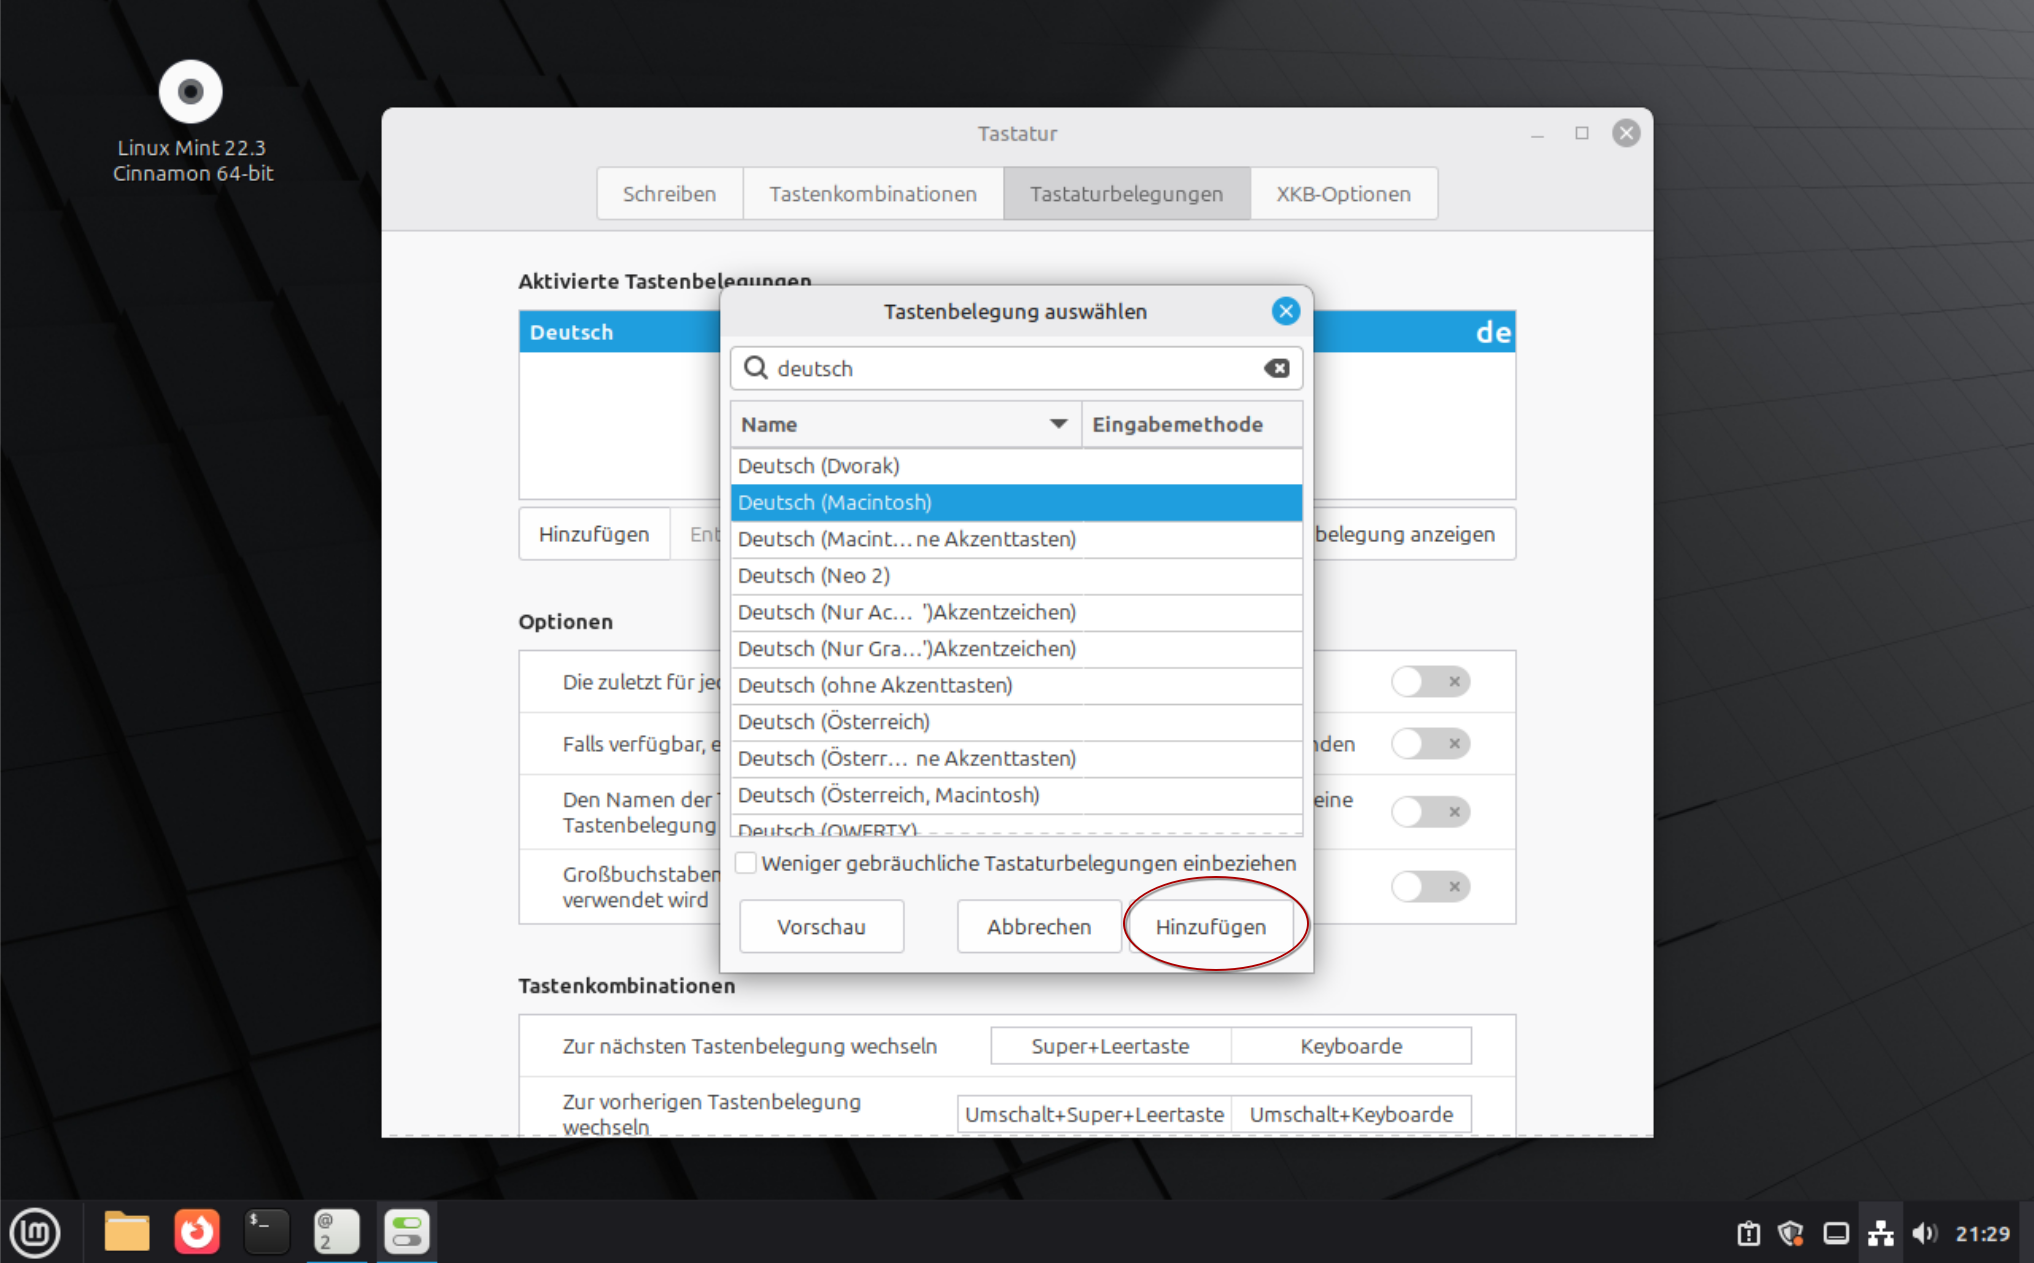The image size is (2034, 1263).
Task: Toggle the Großbuchstaben option switch
Action: [1430, 887]
